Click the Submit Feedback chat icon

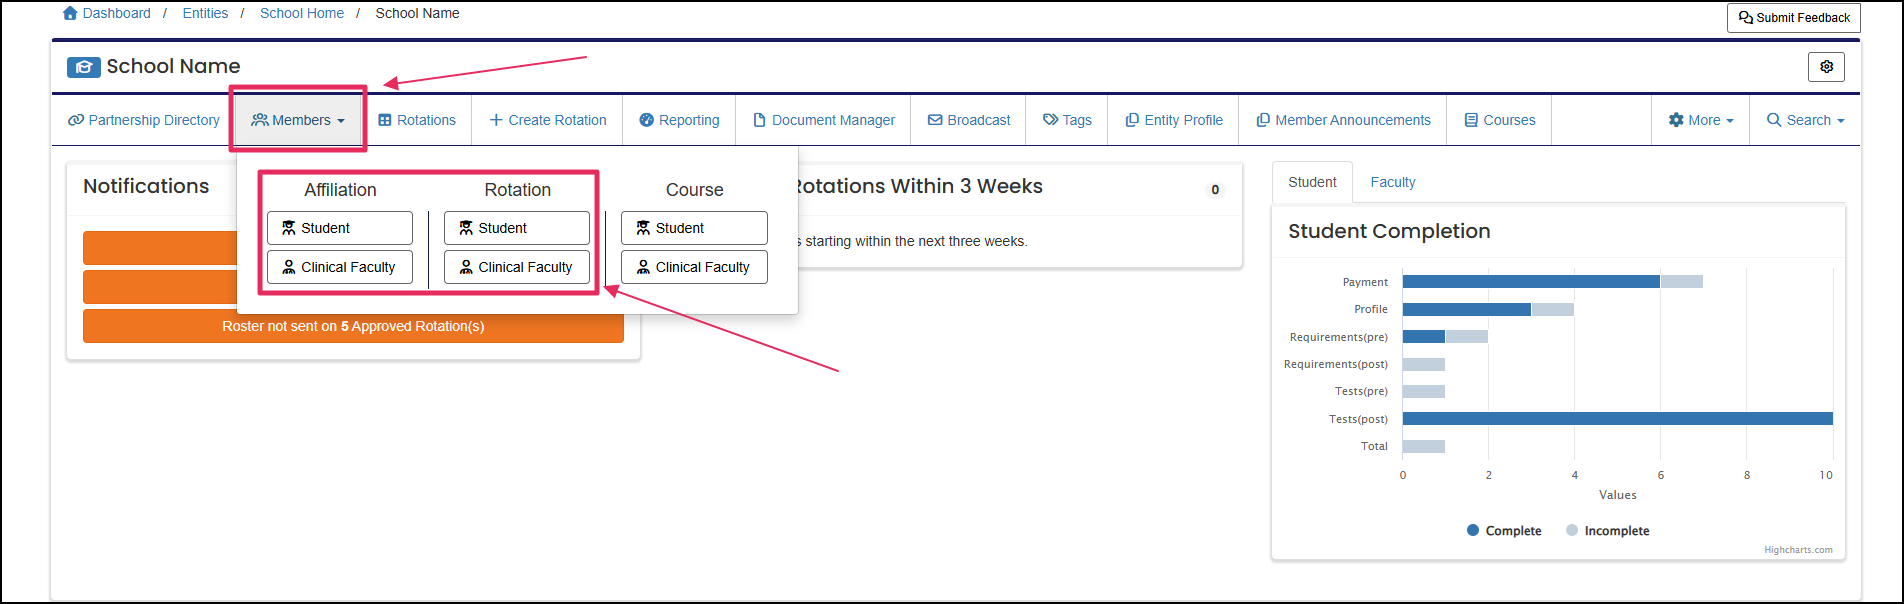point(1746,18)
